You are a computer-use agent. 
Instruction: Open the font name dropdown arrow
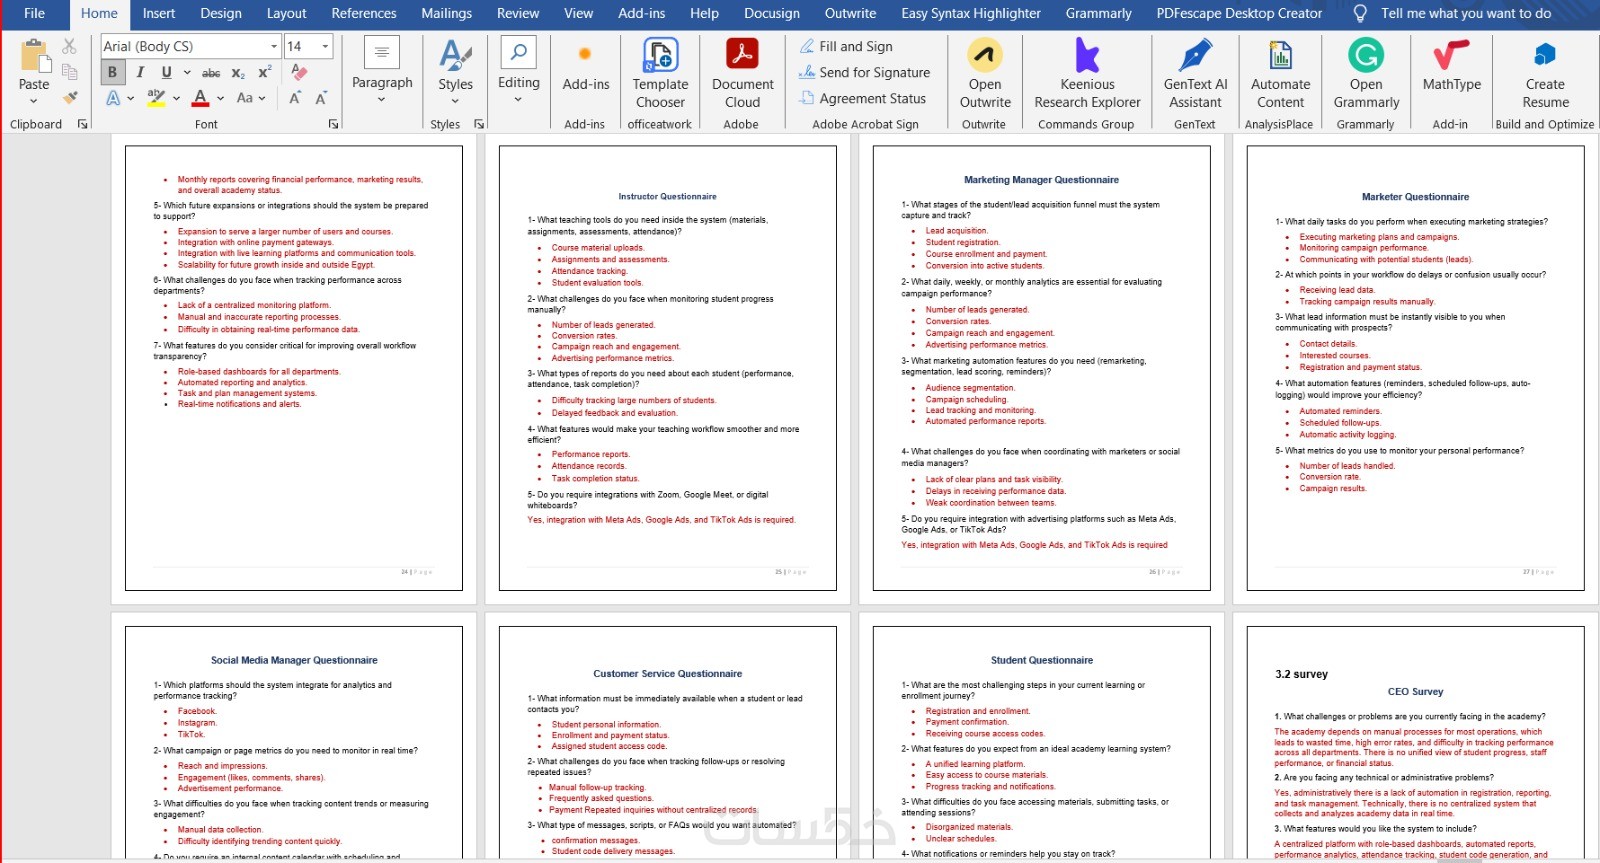(274, 46)
